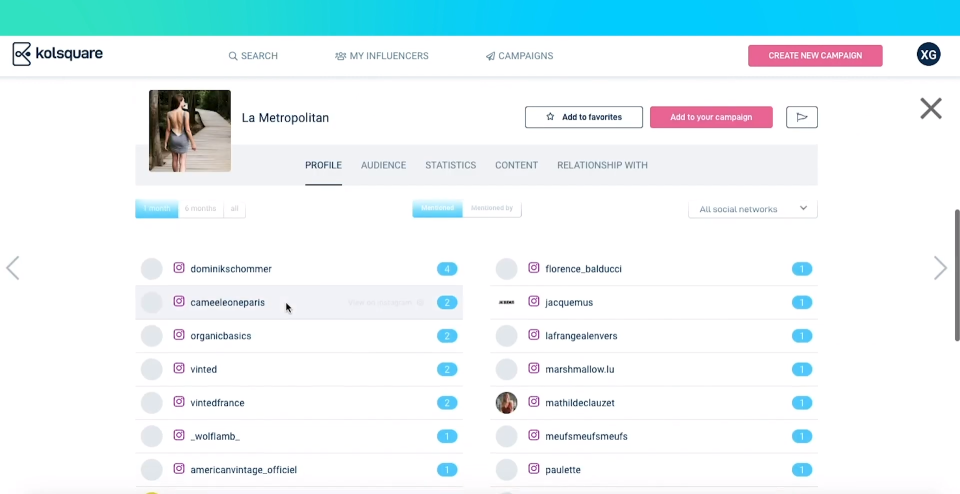The width and height of the screenshot is (960, 494).
Task: Go to previous profile with left arrow
Action: [13, 268]
